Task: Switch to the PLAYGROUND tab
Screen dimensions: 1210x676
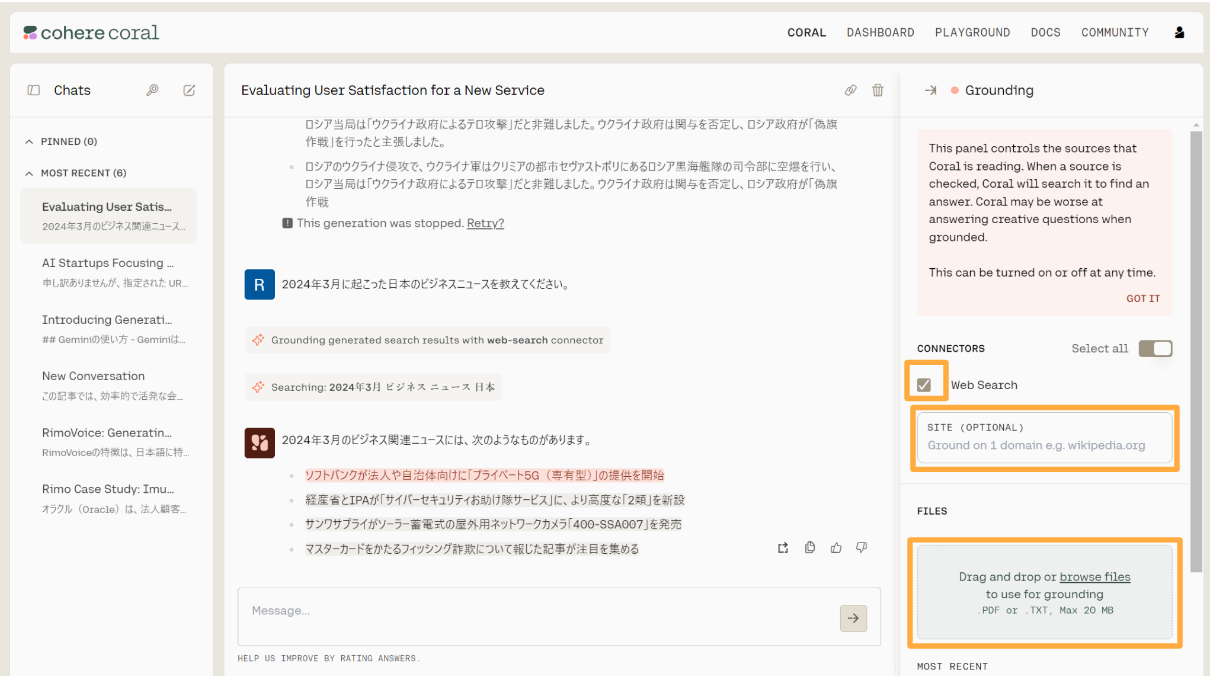Action: coord(972,32)
